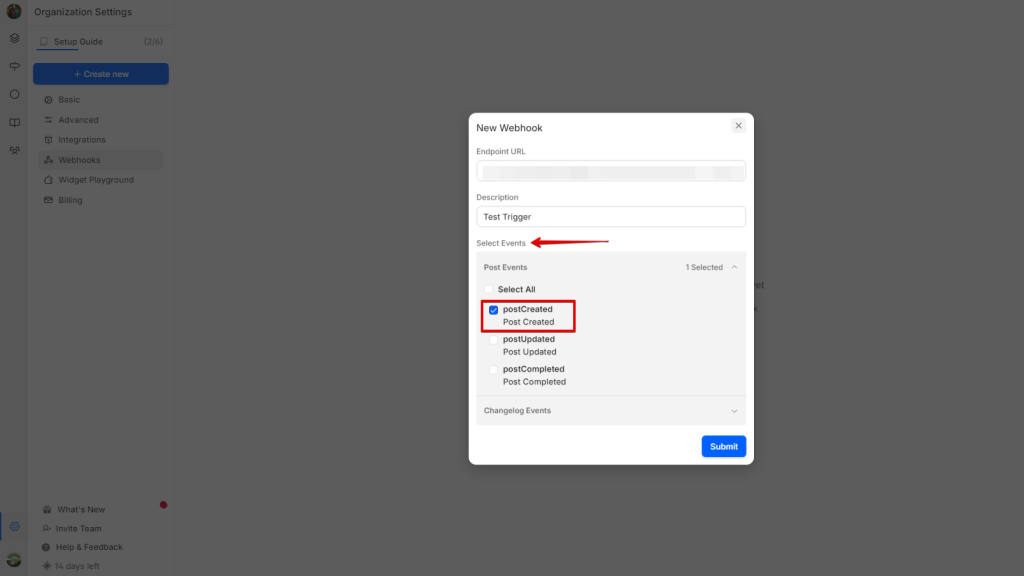This screenshot has width=1024, height=576.
Task: Click the open book icon in left rail
Action: coord(14,122)
